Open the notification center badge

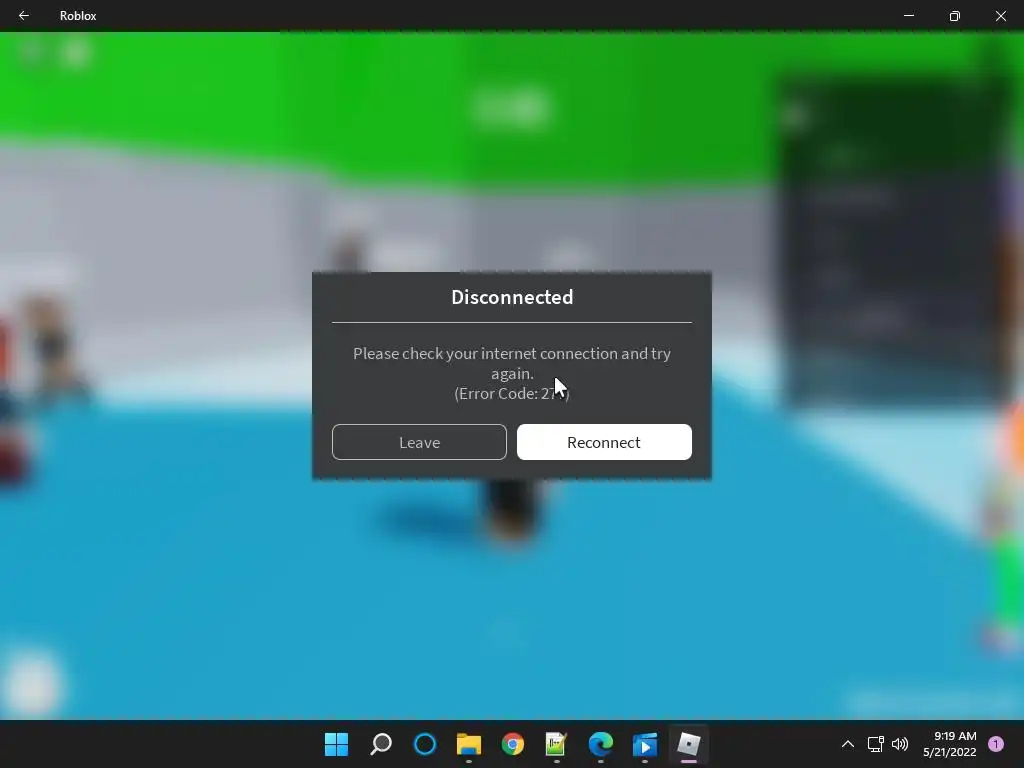click(996, 744)
